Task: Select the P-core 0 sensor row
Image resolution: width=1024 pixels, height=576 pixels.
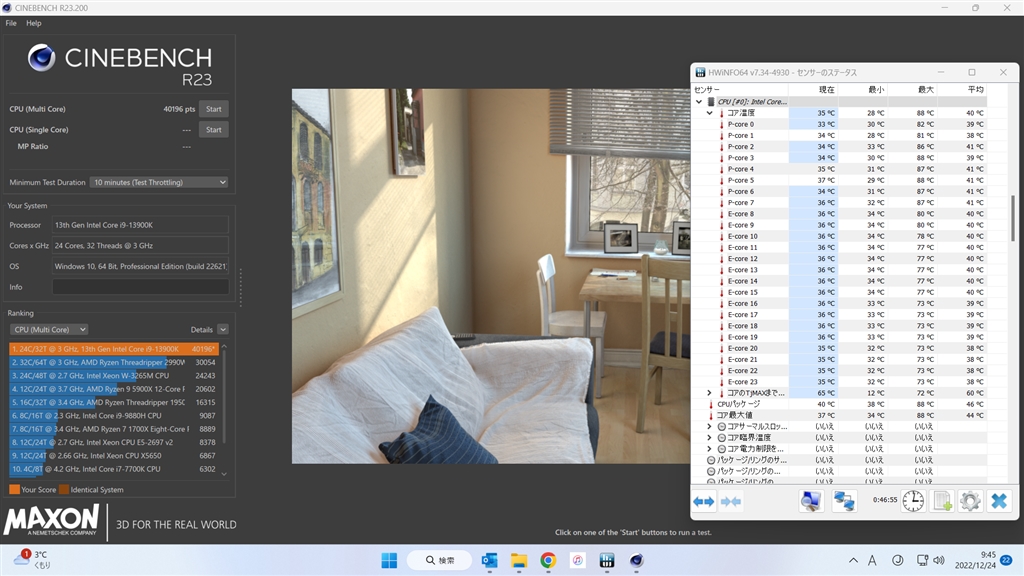Action: (840, 124)
